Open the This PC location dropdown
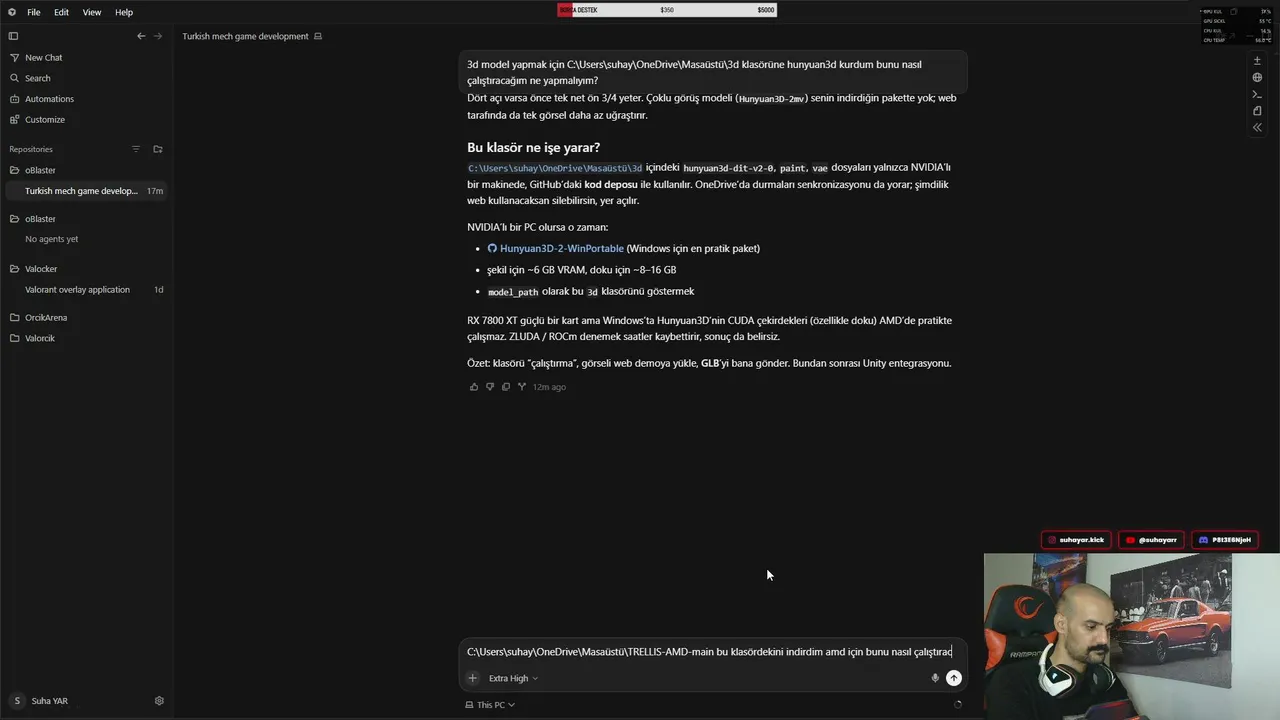The width and height of the screenshot is (1280, 720). click(490, 705)
